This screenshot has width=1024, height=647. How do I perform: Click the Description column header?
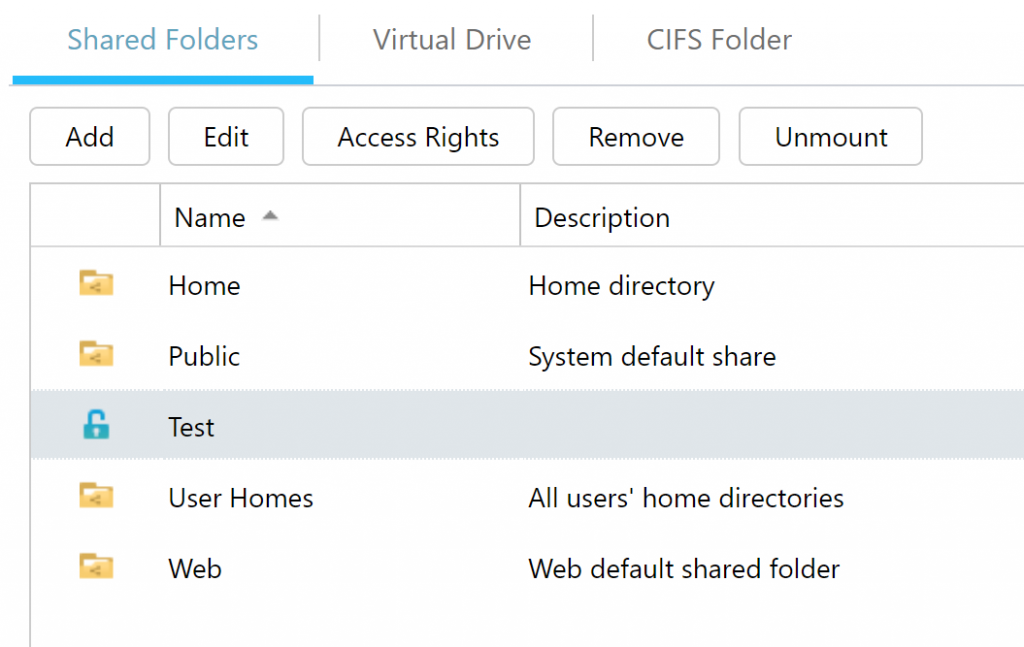coord(601,217)
